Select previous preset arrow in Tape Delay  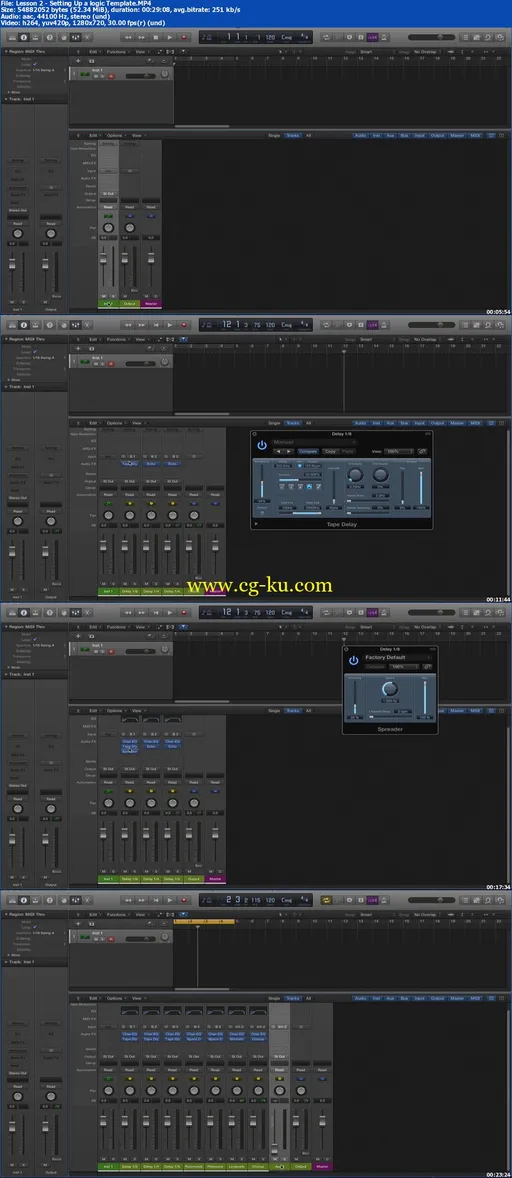(x=279, y=452)
